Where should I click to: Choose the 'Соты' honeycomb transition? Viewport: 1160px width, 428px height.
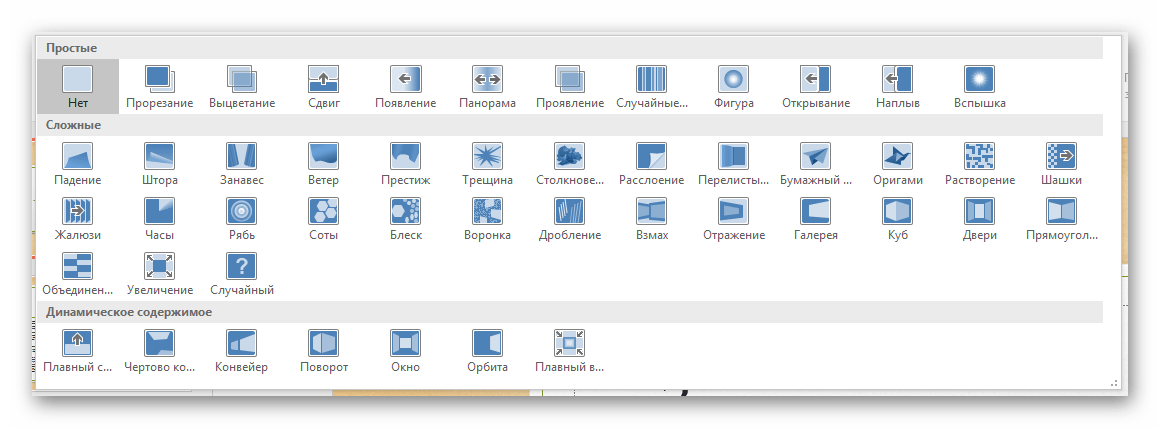324,219
